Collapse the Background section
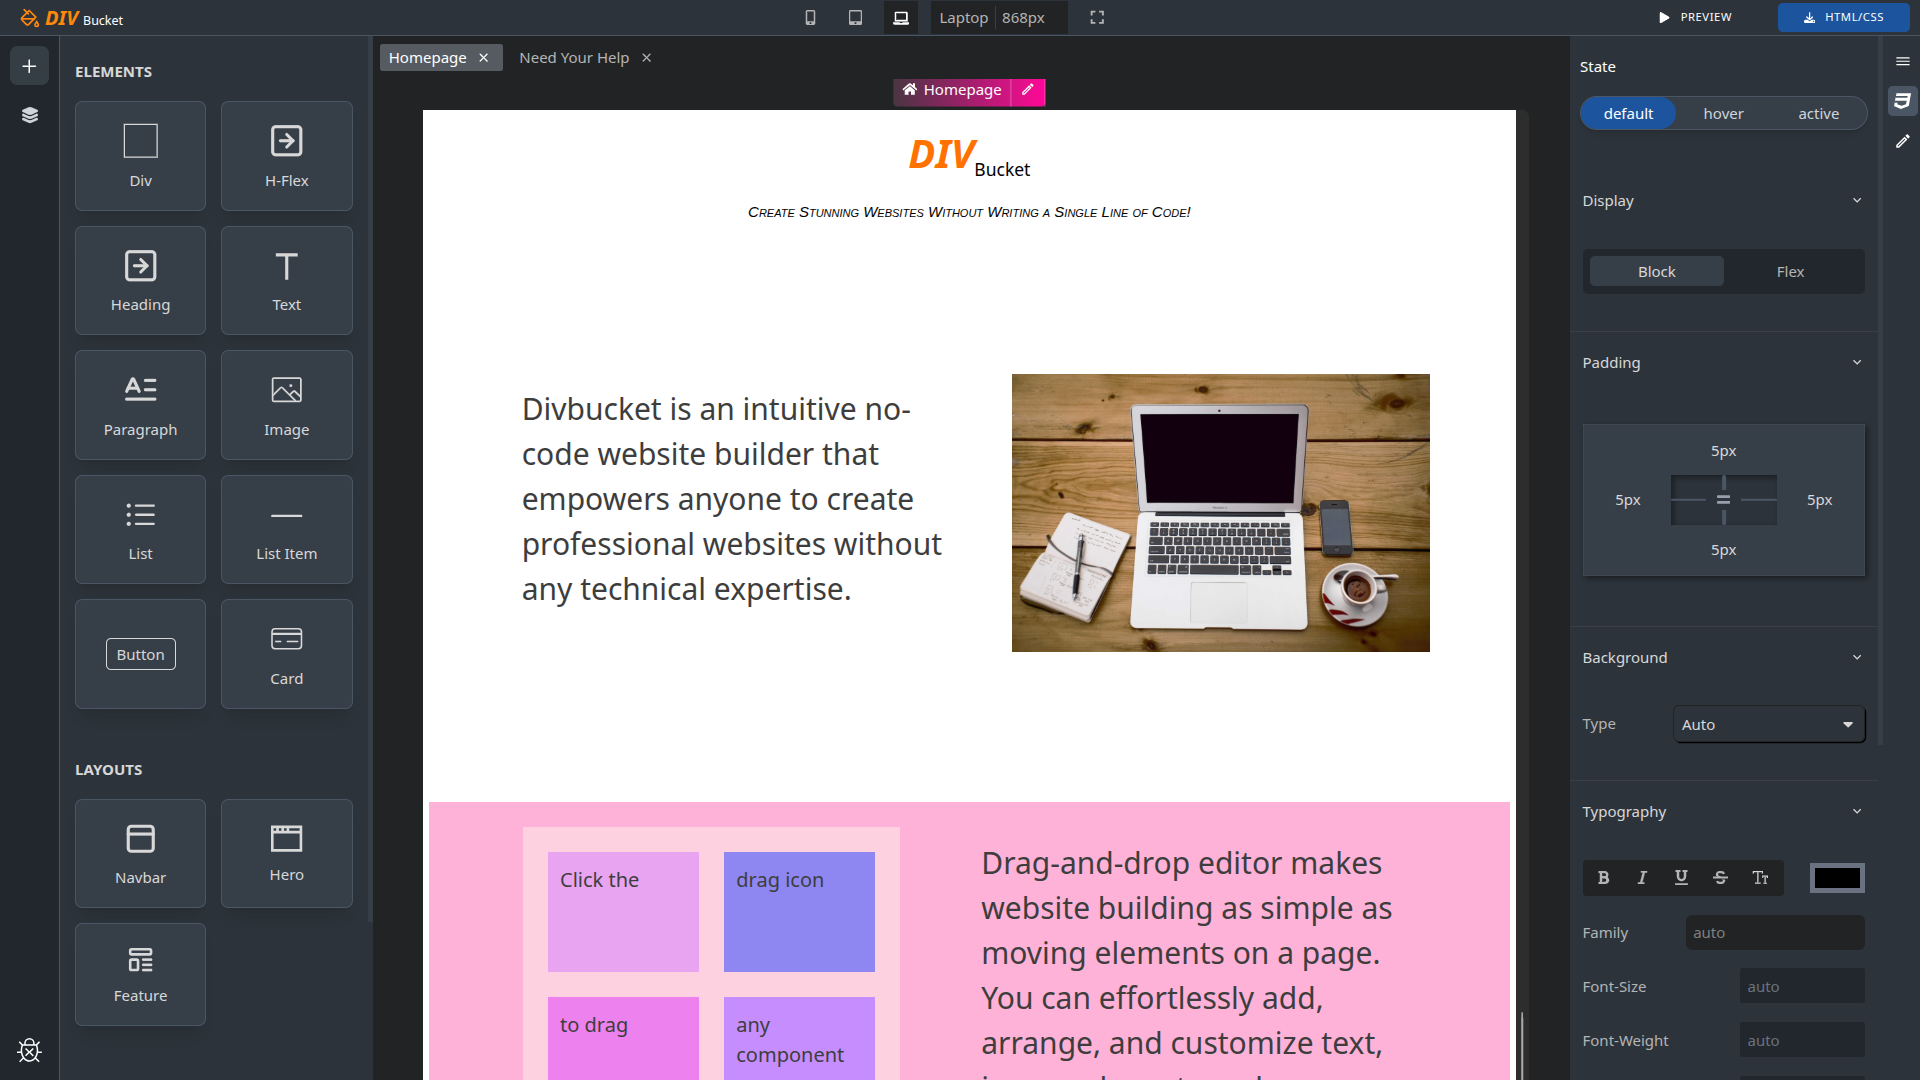 pos(1857,658)
